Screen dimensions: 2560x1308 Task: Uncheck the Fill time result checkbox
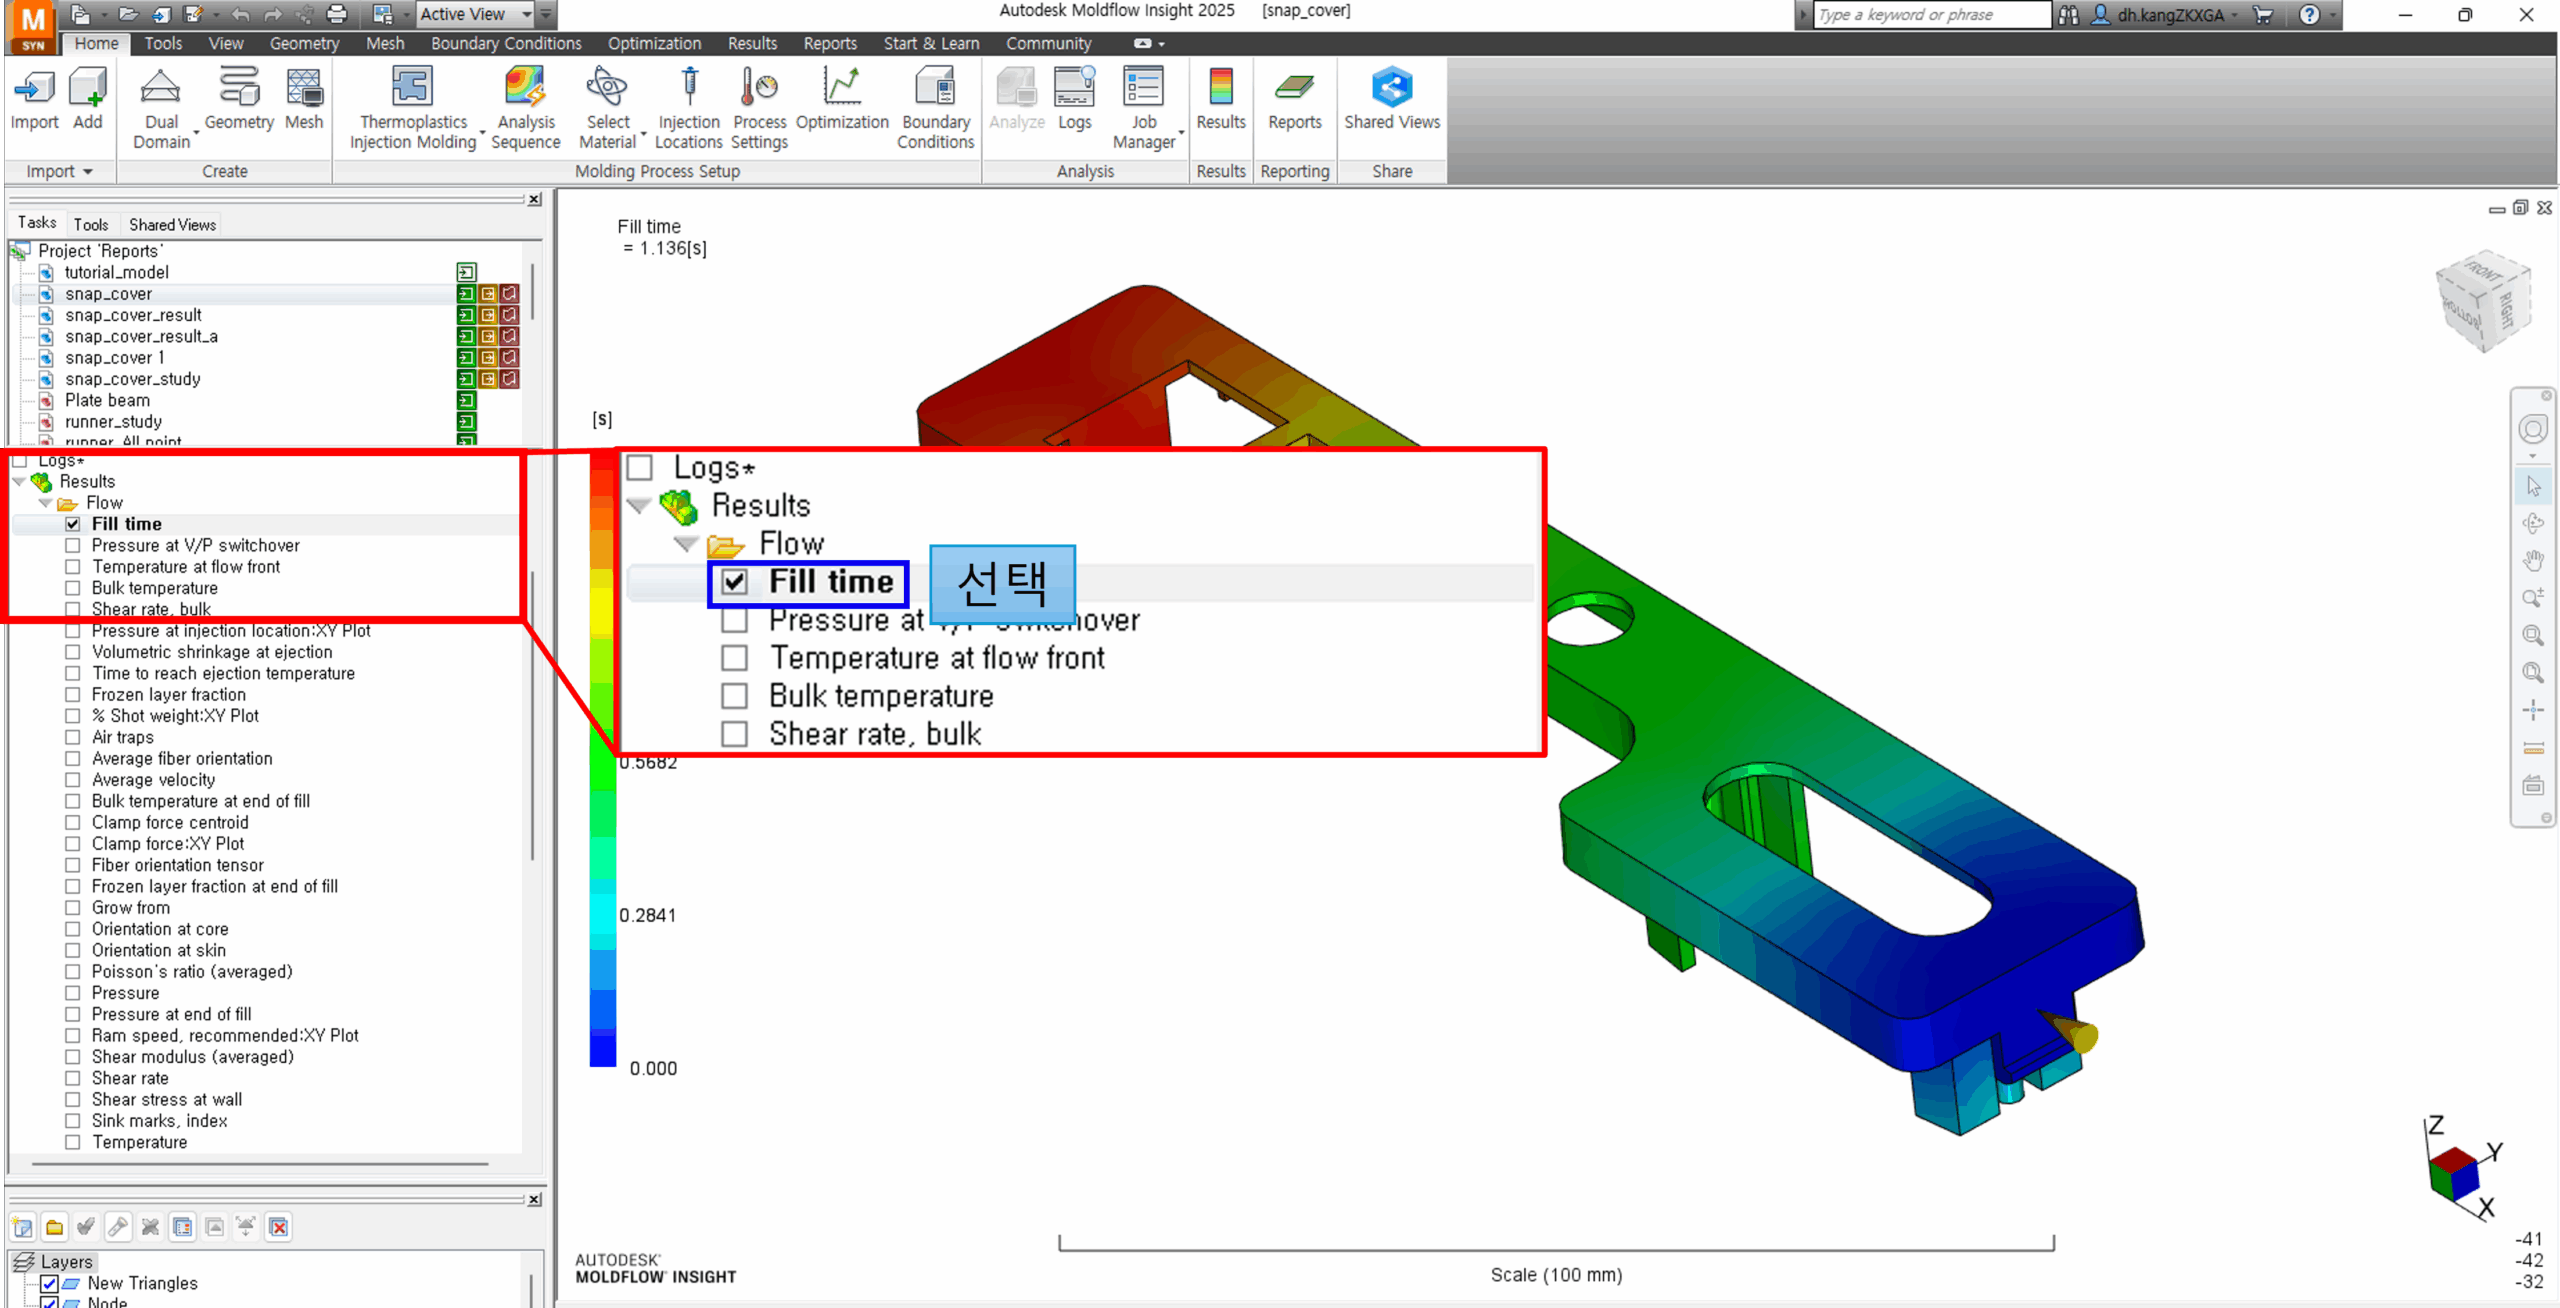(73, 524)
